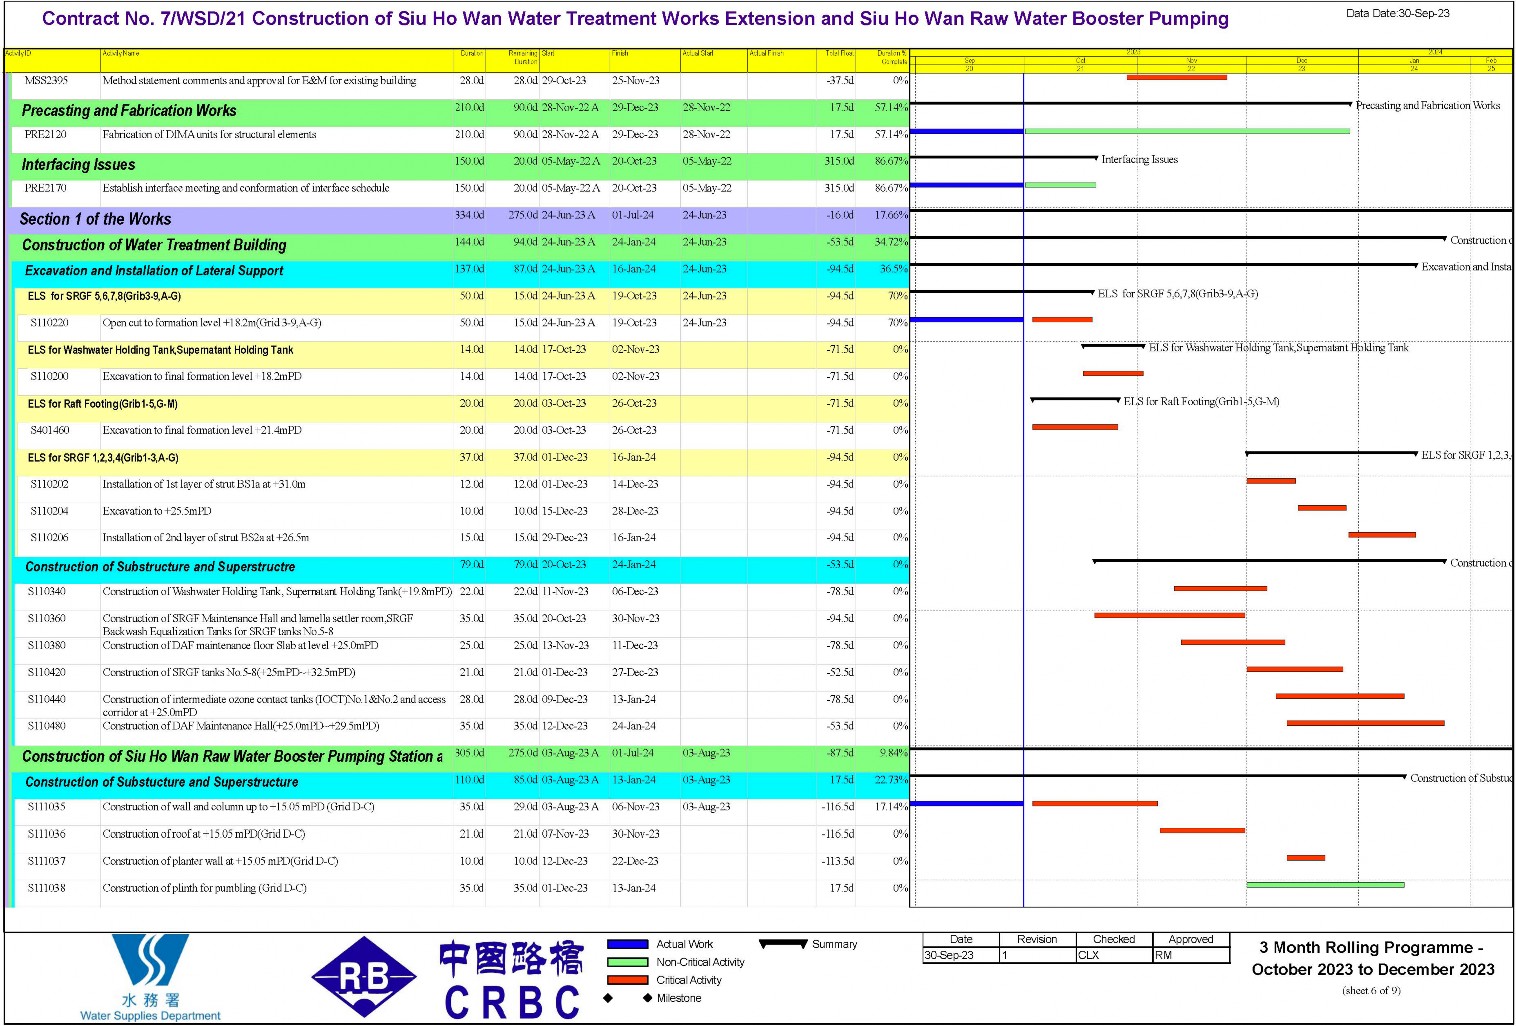Viewport: 1516px width, 1026px height.
Task: Click the red Gantt bar for S110200 excavation
Action: (x=1113, y=374)
